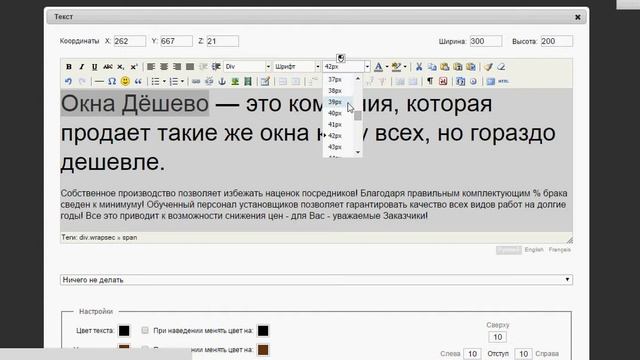Click the Y coordinate field

176,41
